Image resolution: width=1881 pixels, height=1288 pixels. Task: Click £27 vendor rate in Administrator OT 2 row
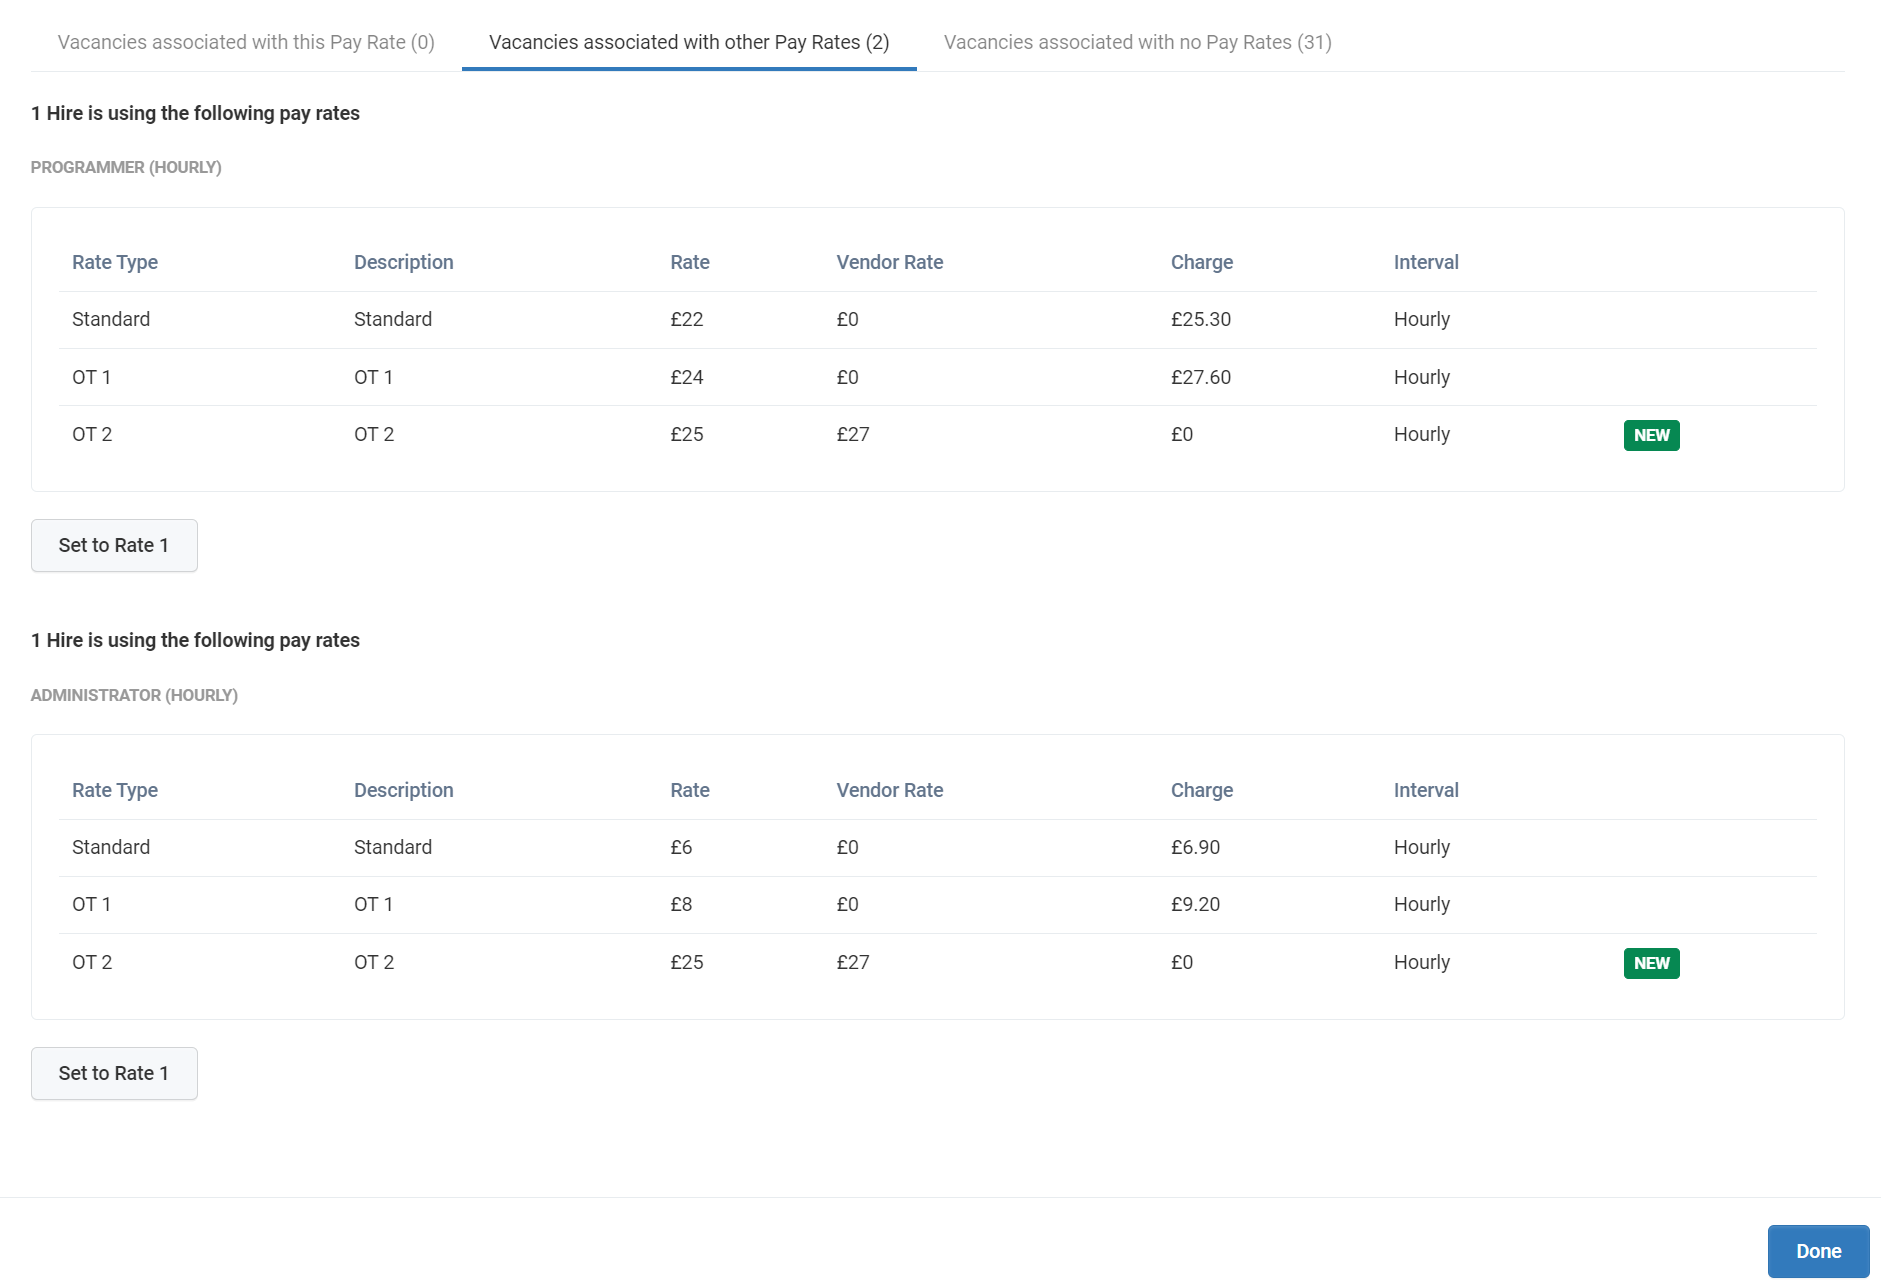pos(853,962)
